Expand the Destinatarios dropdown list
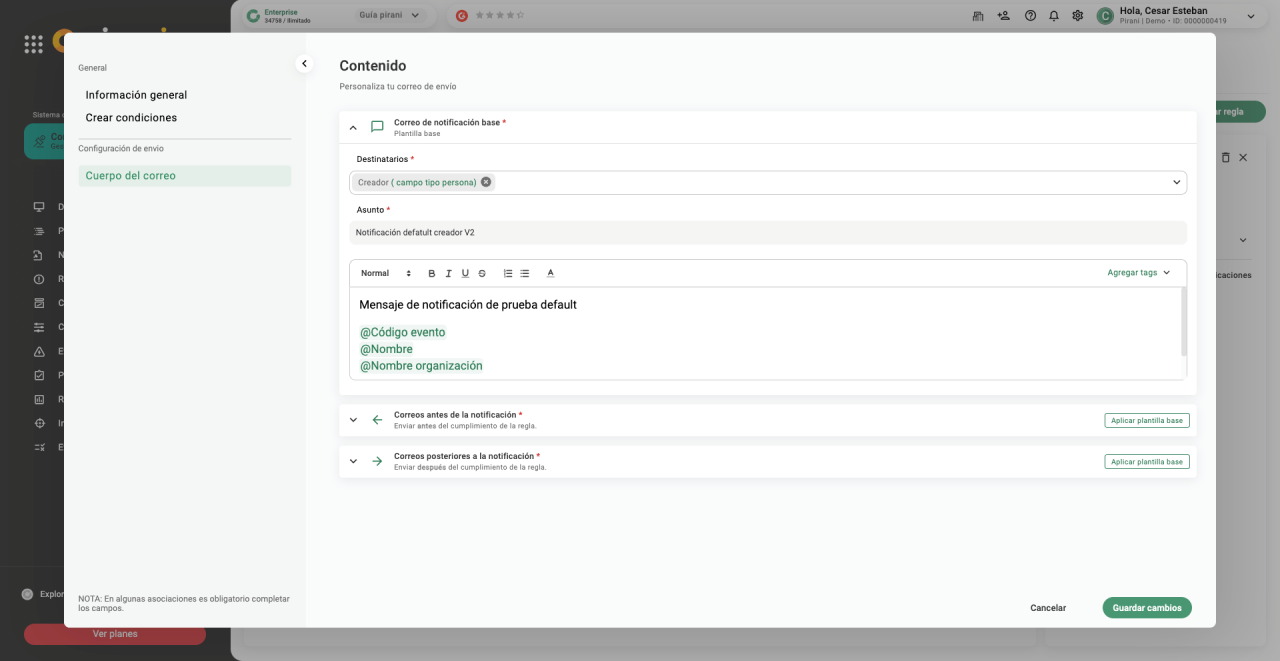1280x661 pixels. tap(1176, 182)
